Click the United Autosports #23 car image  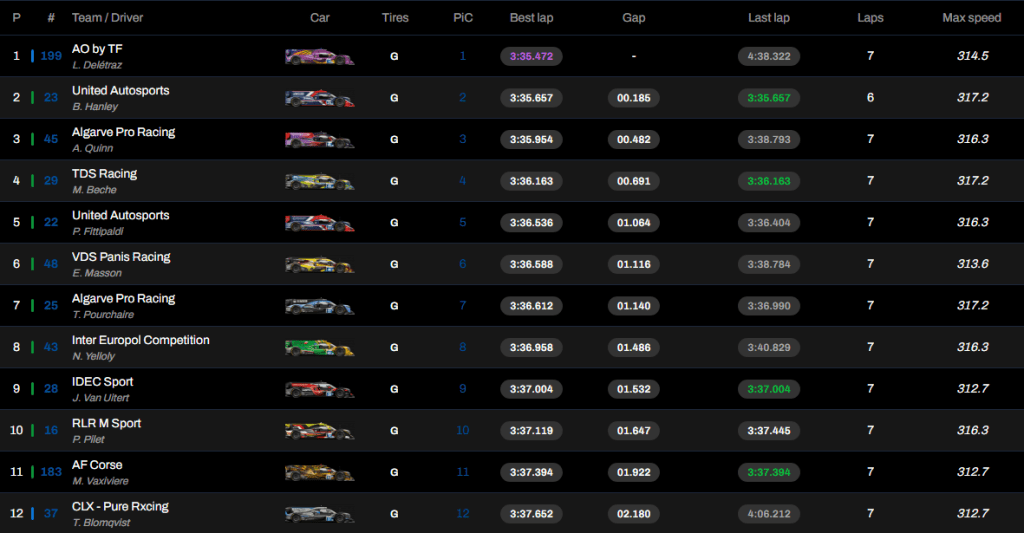tap(319, 98)
